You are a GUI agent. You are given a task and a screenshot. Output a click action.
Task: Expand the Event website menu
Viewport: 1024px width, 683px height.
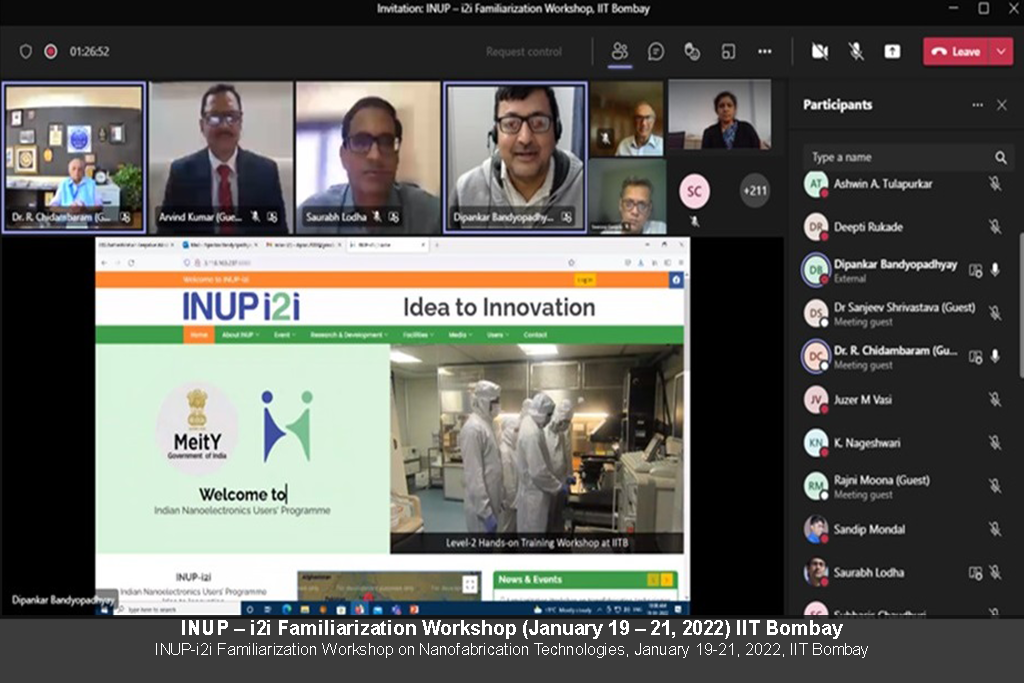point(284,335)
